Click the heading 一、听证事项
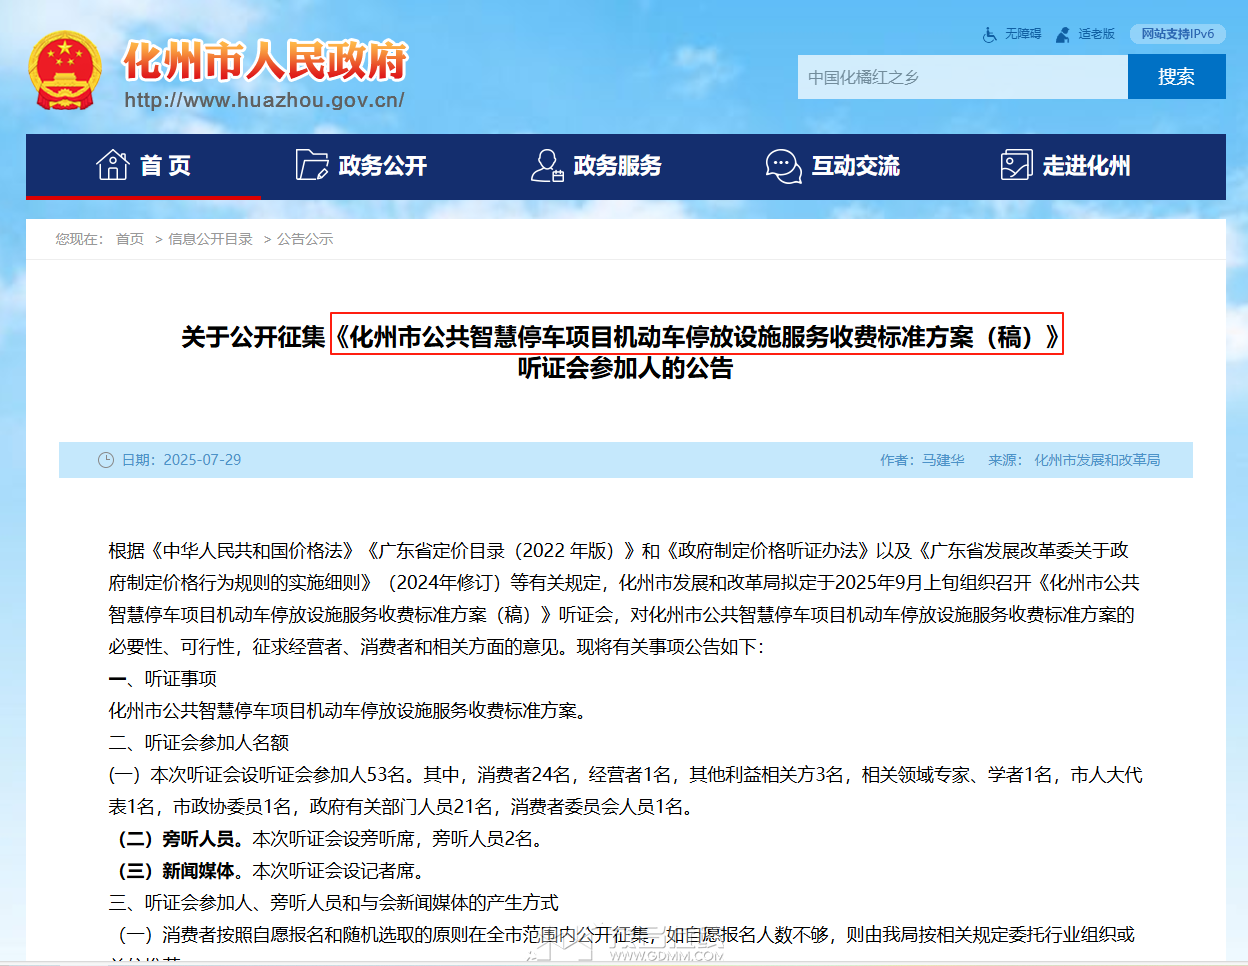Viewport: 1248px width, 966px height. (x=163, y=679)
